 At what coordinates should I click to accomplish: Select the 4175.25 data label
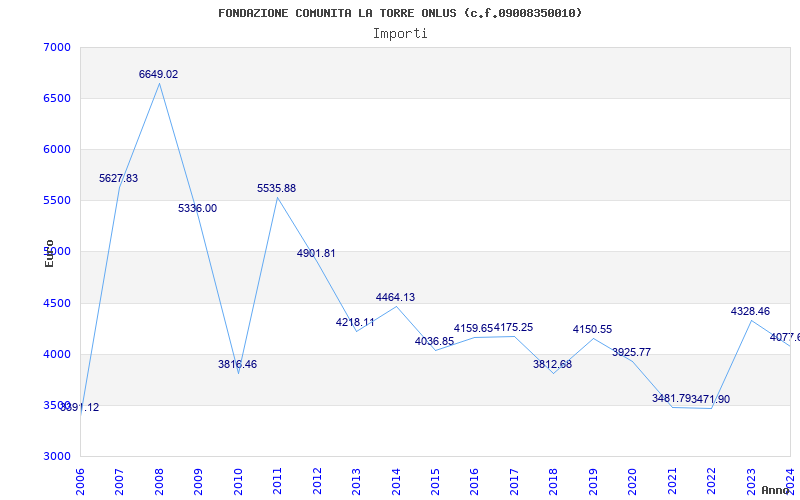coord(513,328)
